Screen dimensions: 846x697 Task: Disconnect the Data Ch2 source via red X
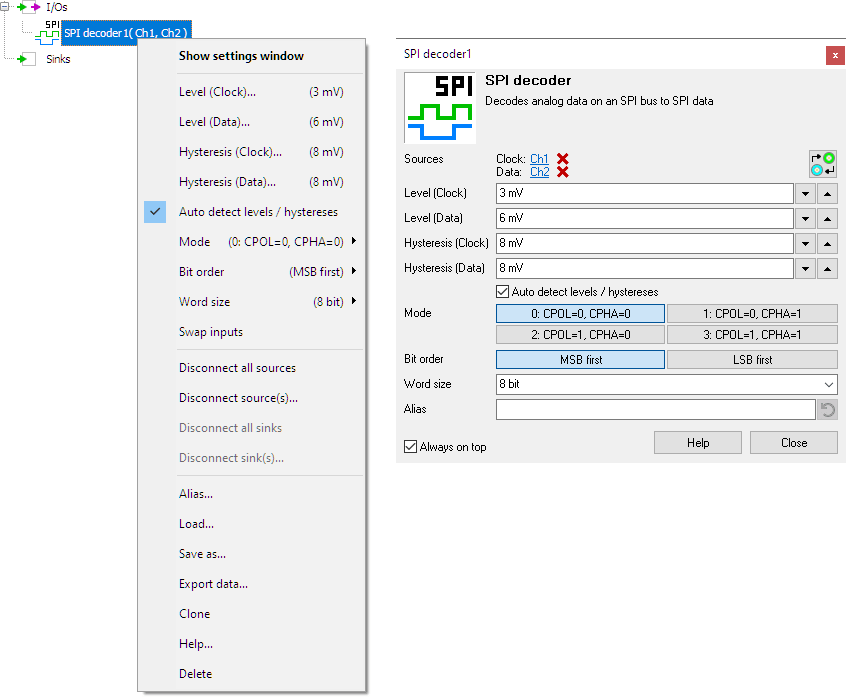[x=562, y=171]
